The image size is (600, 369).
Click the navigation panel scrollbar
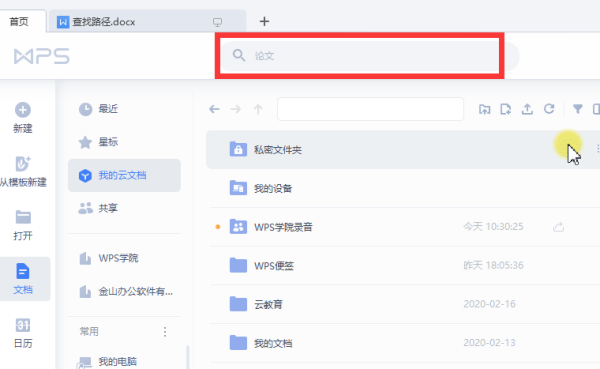(x=188, y=357)
